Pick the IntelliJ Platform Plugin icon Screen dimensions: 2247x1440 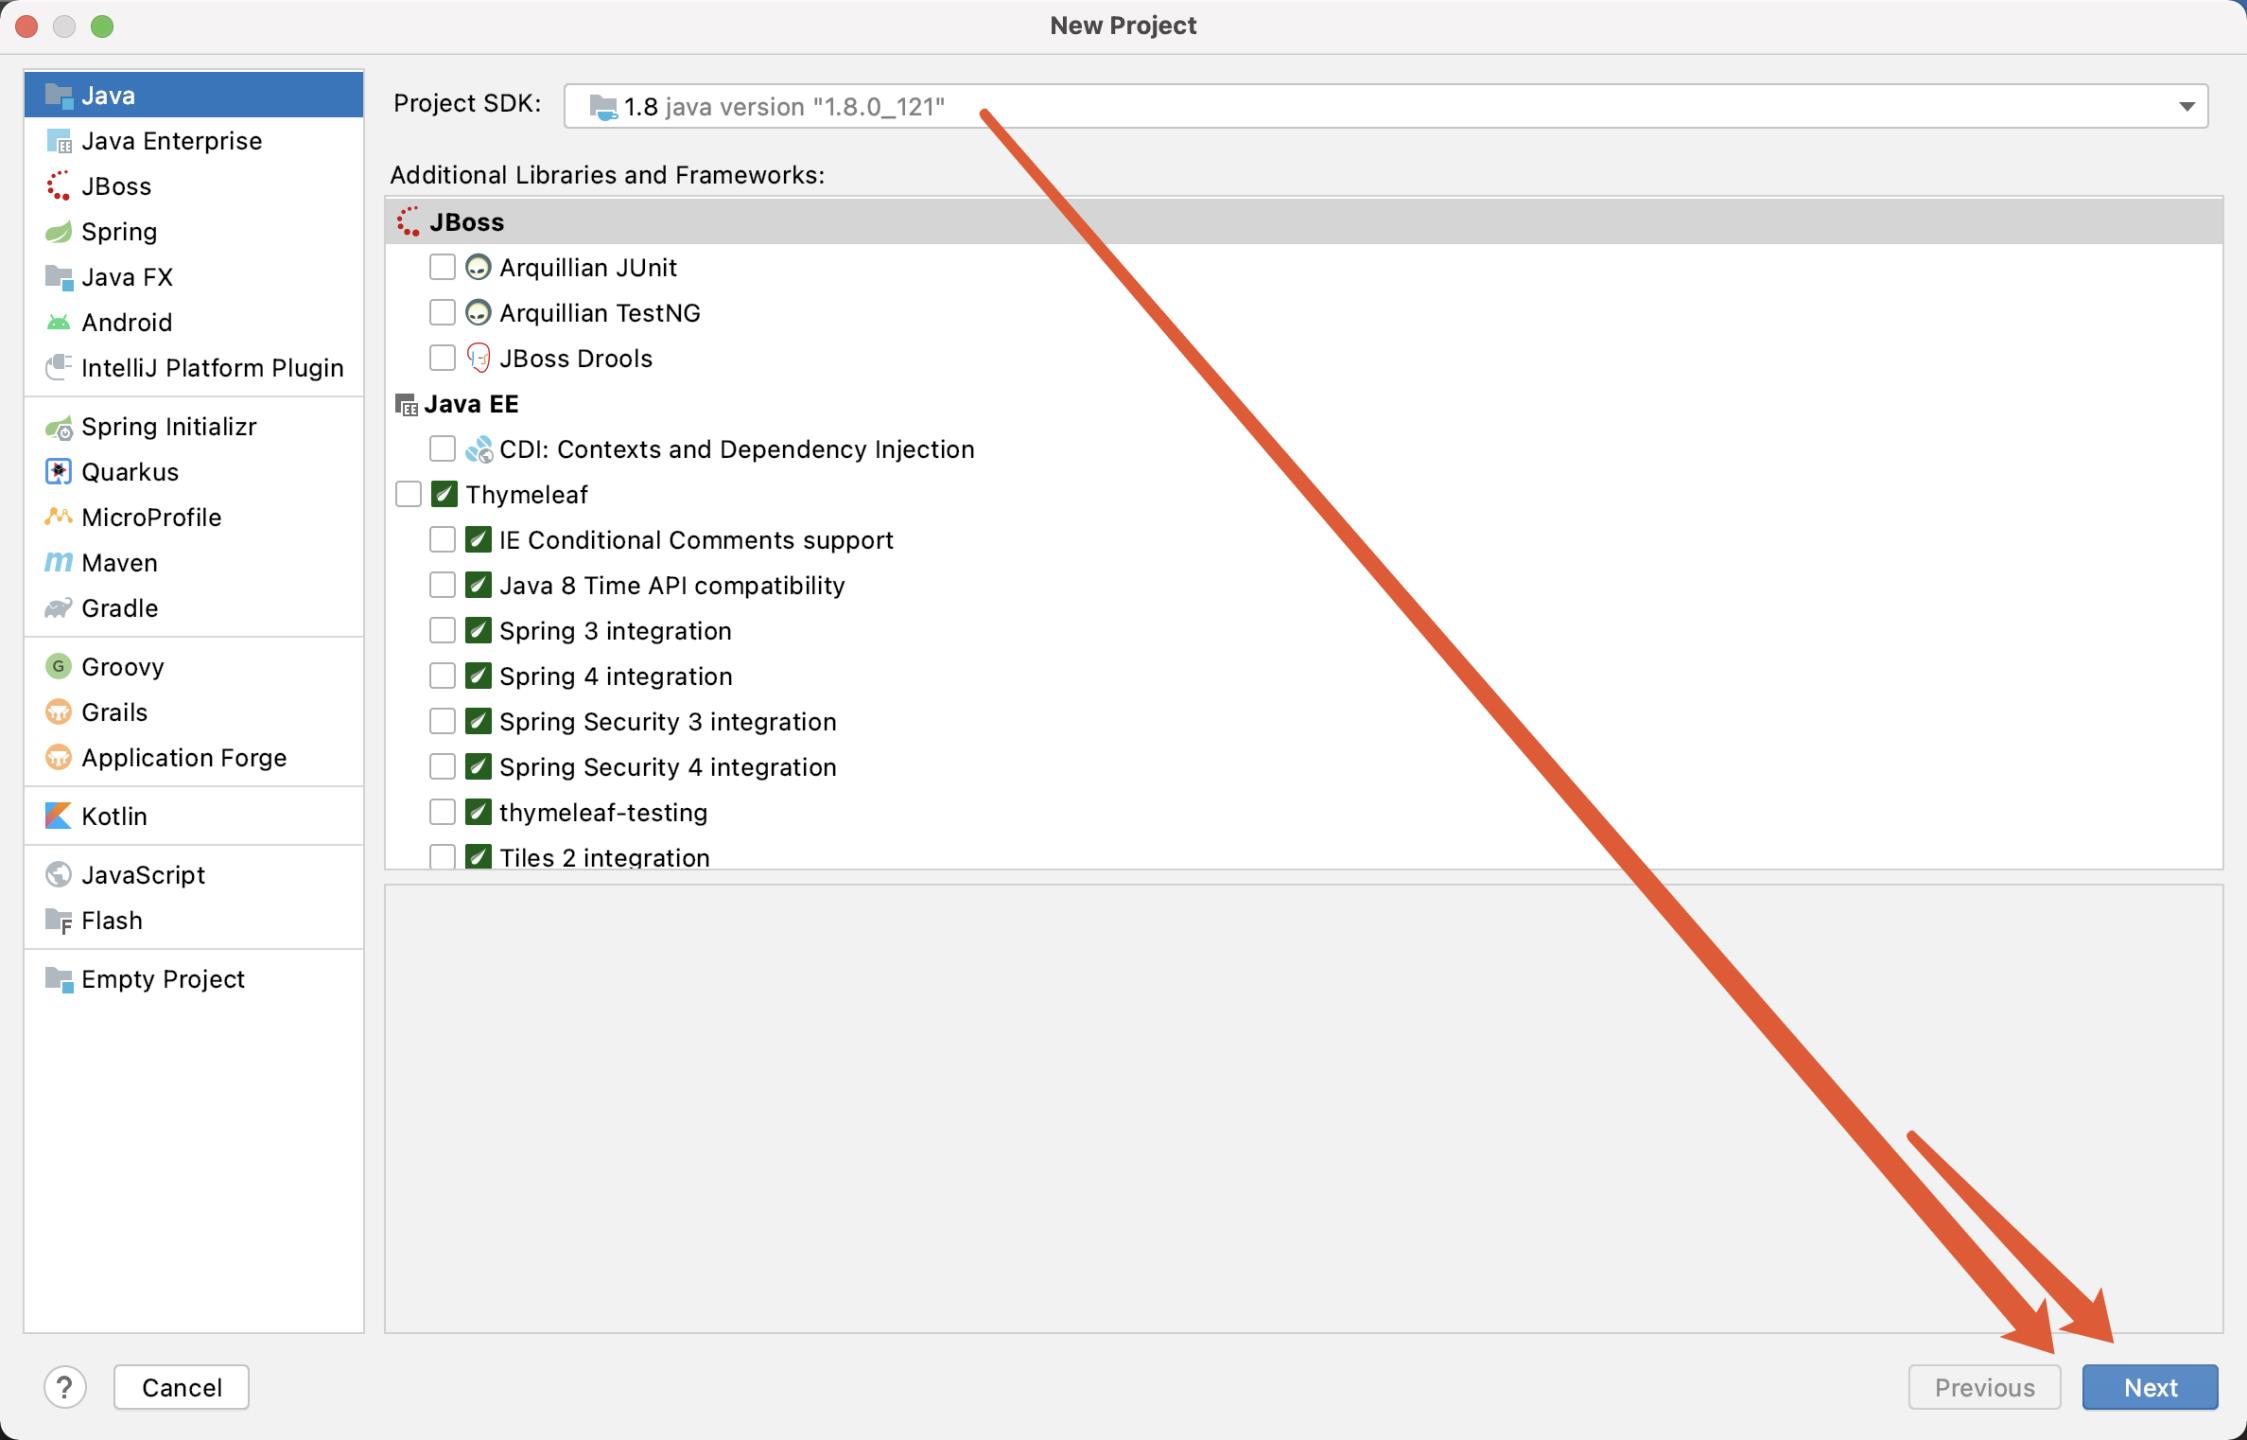[59, 368]
